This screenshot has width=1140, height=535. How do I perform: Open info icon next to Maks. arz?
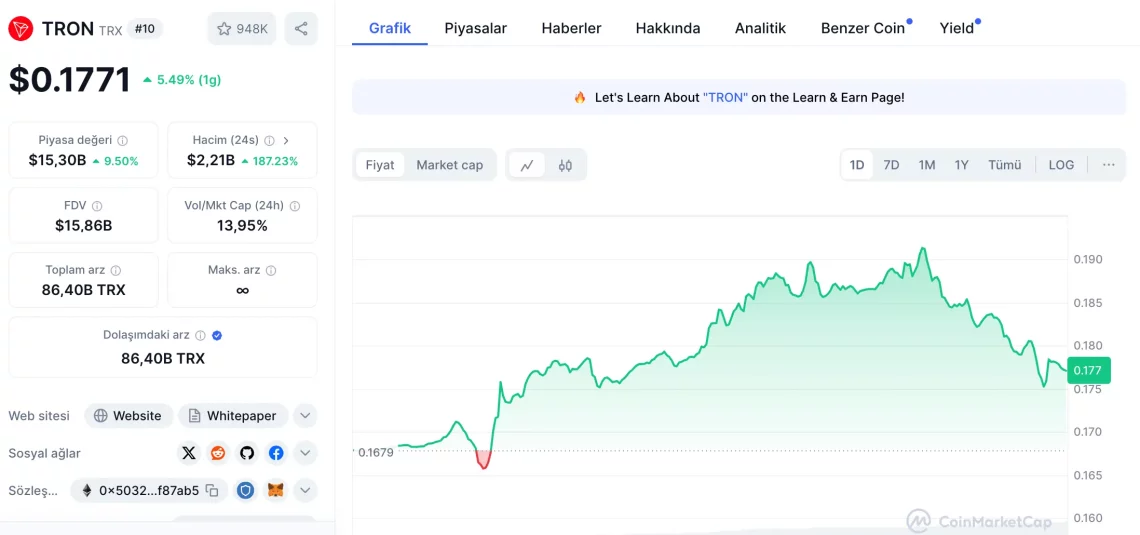[x=271, y=270]
